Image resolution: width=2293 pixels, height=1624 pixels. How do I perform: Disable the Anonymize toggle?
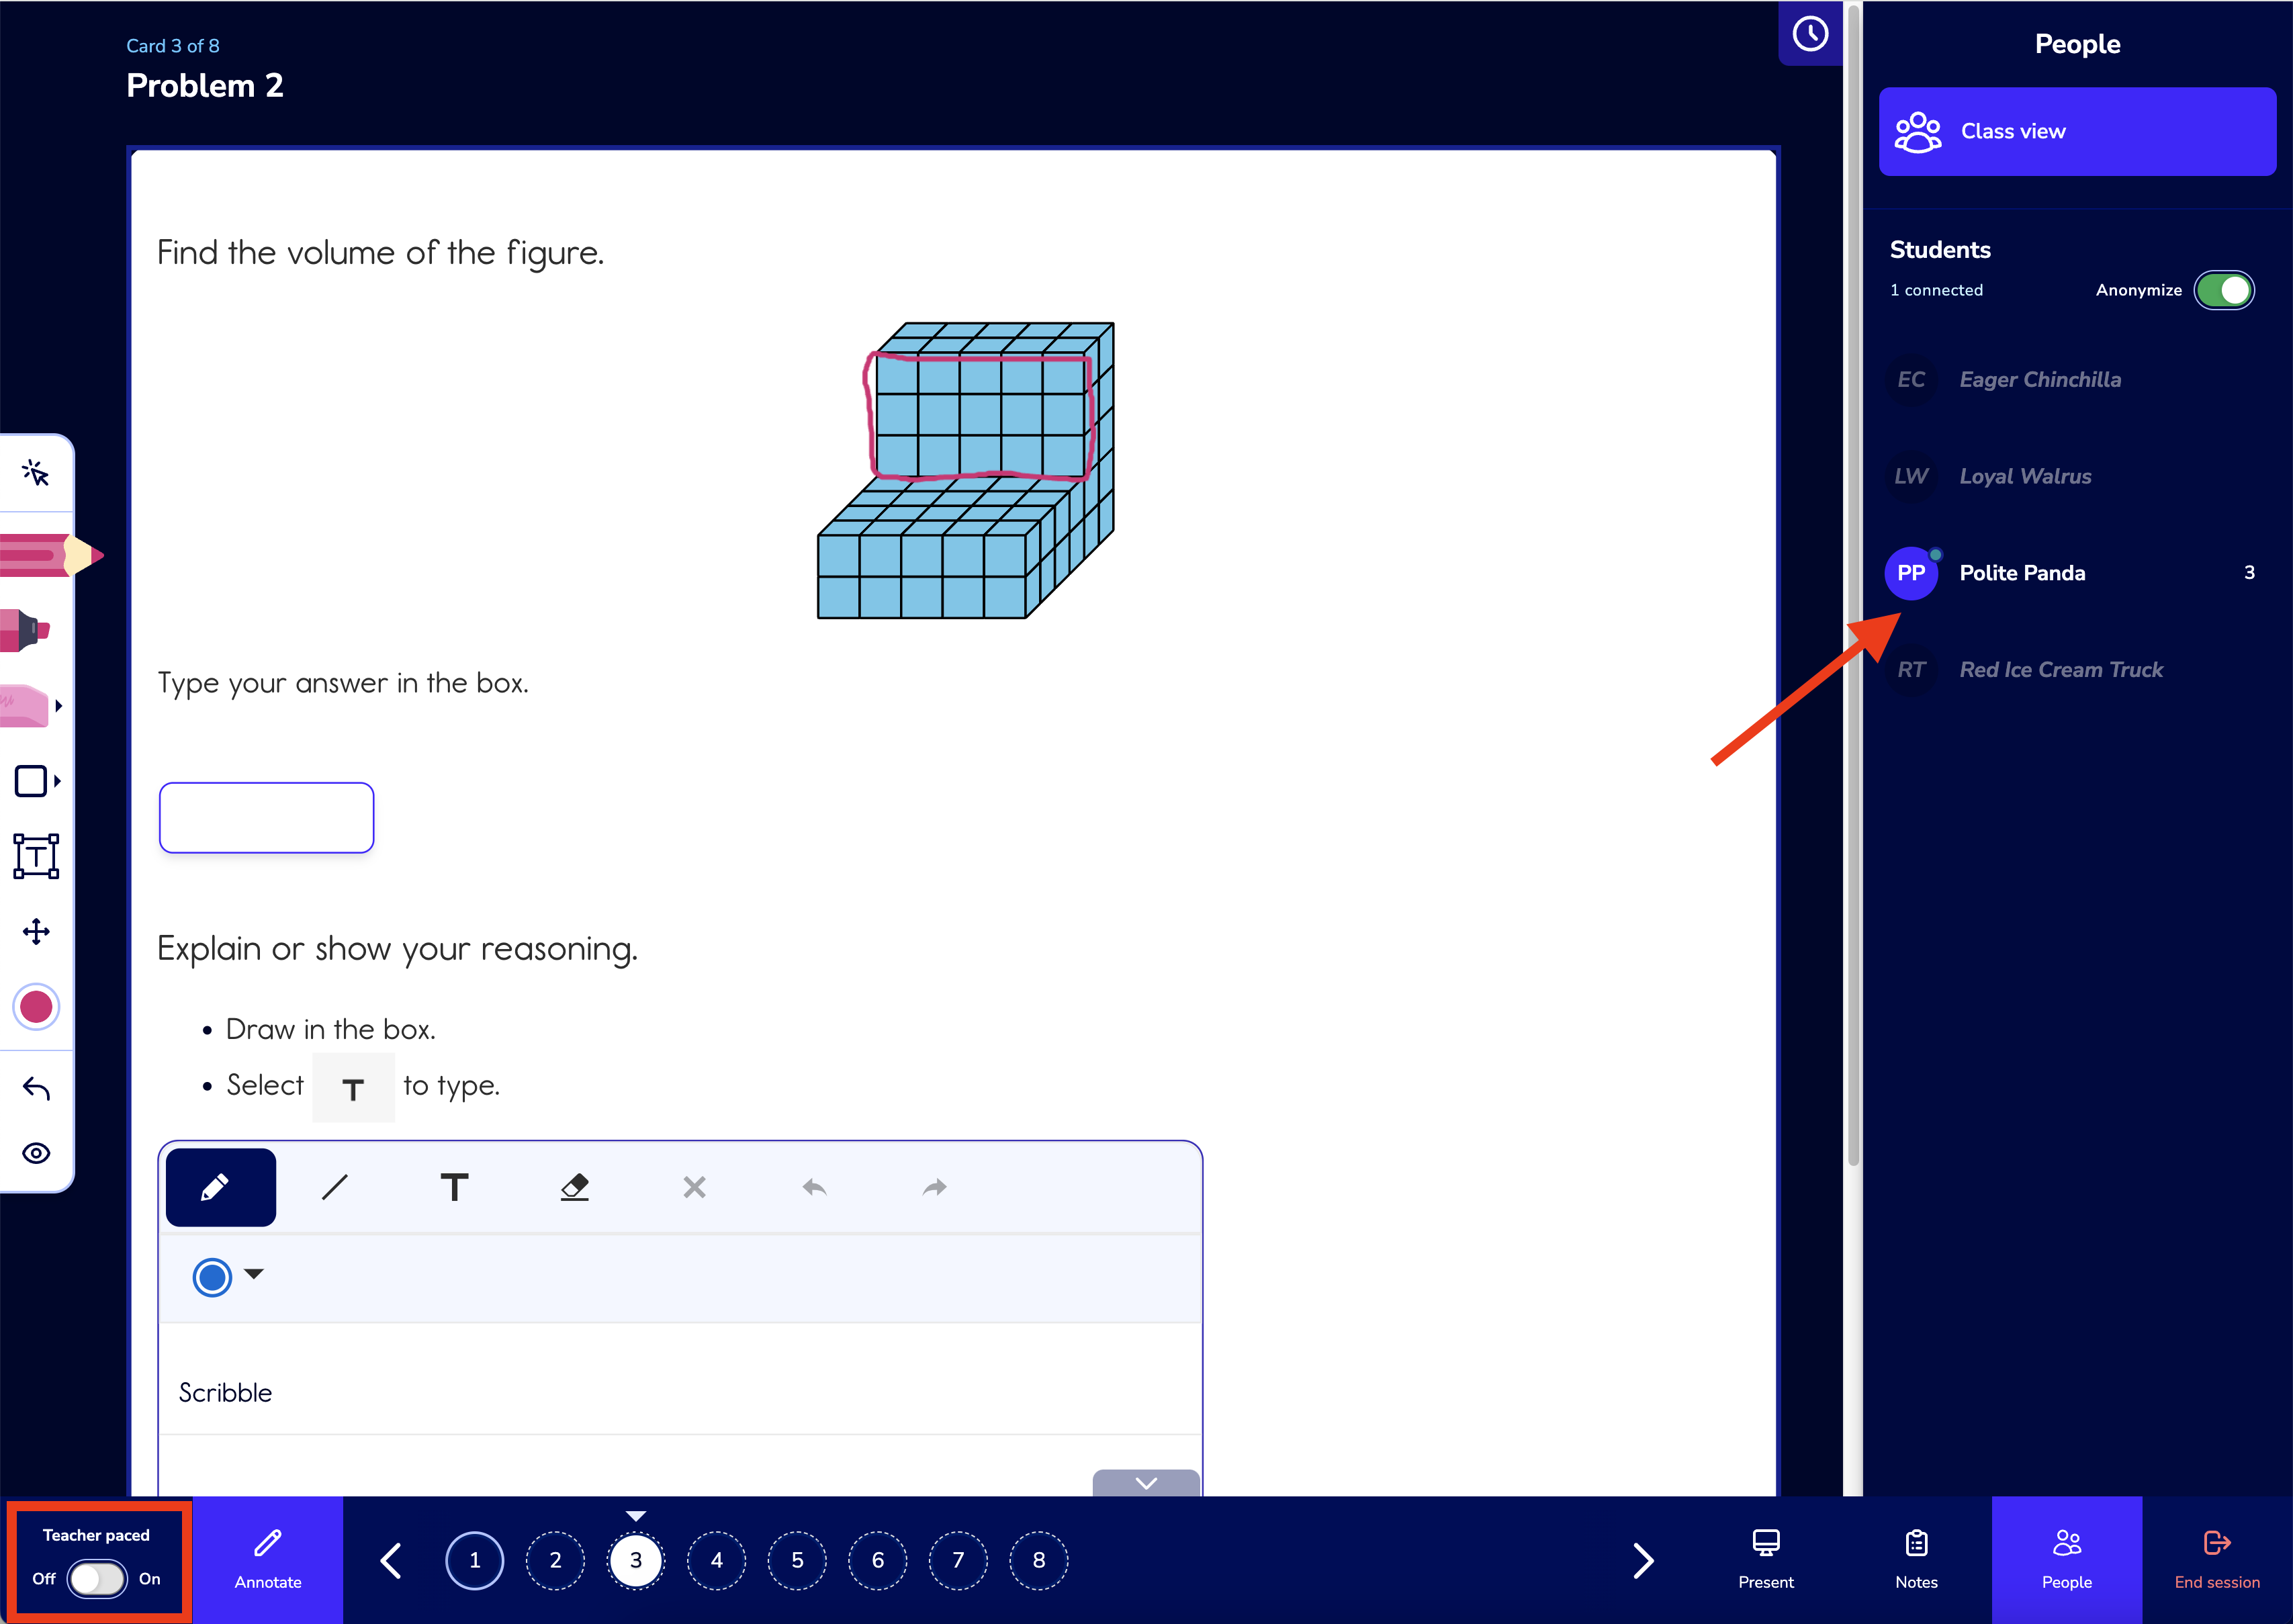coord(2224,290)
